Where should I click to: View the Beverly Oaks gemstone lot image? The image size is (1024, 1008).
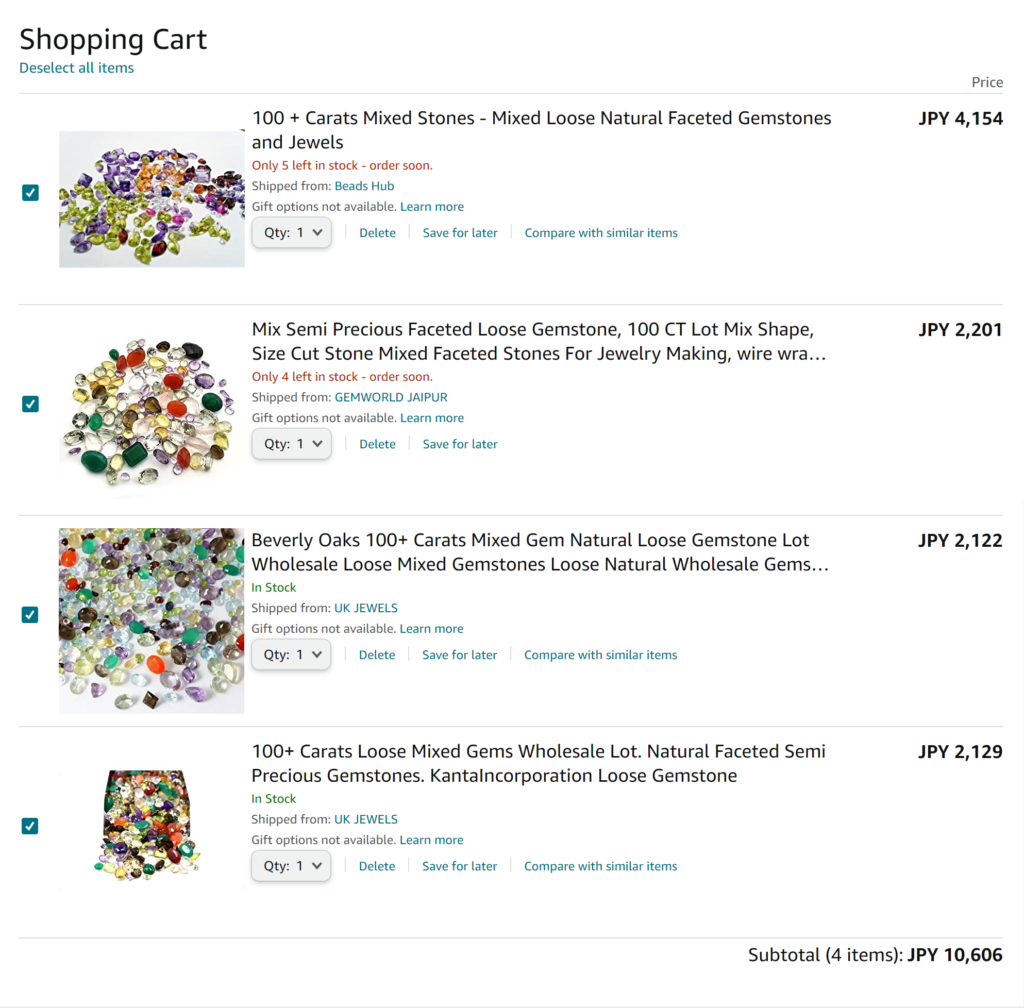[x=151, y=620]
